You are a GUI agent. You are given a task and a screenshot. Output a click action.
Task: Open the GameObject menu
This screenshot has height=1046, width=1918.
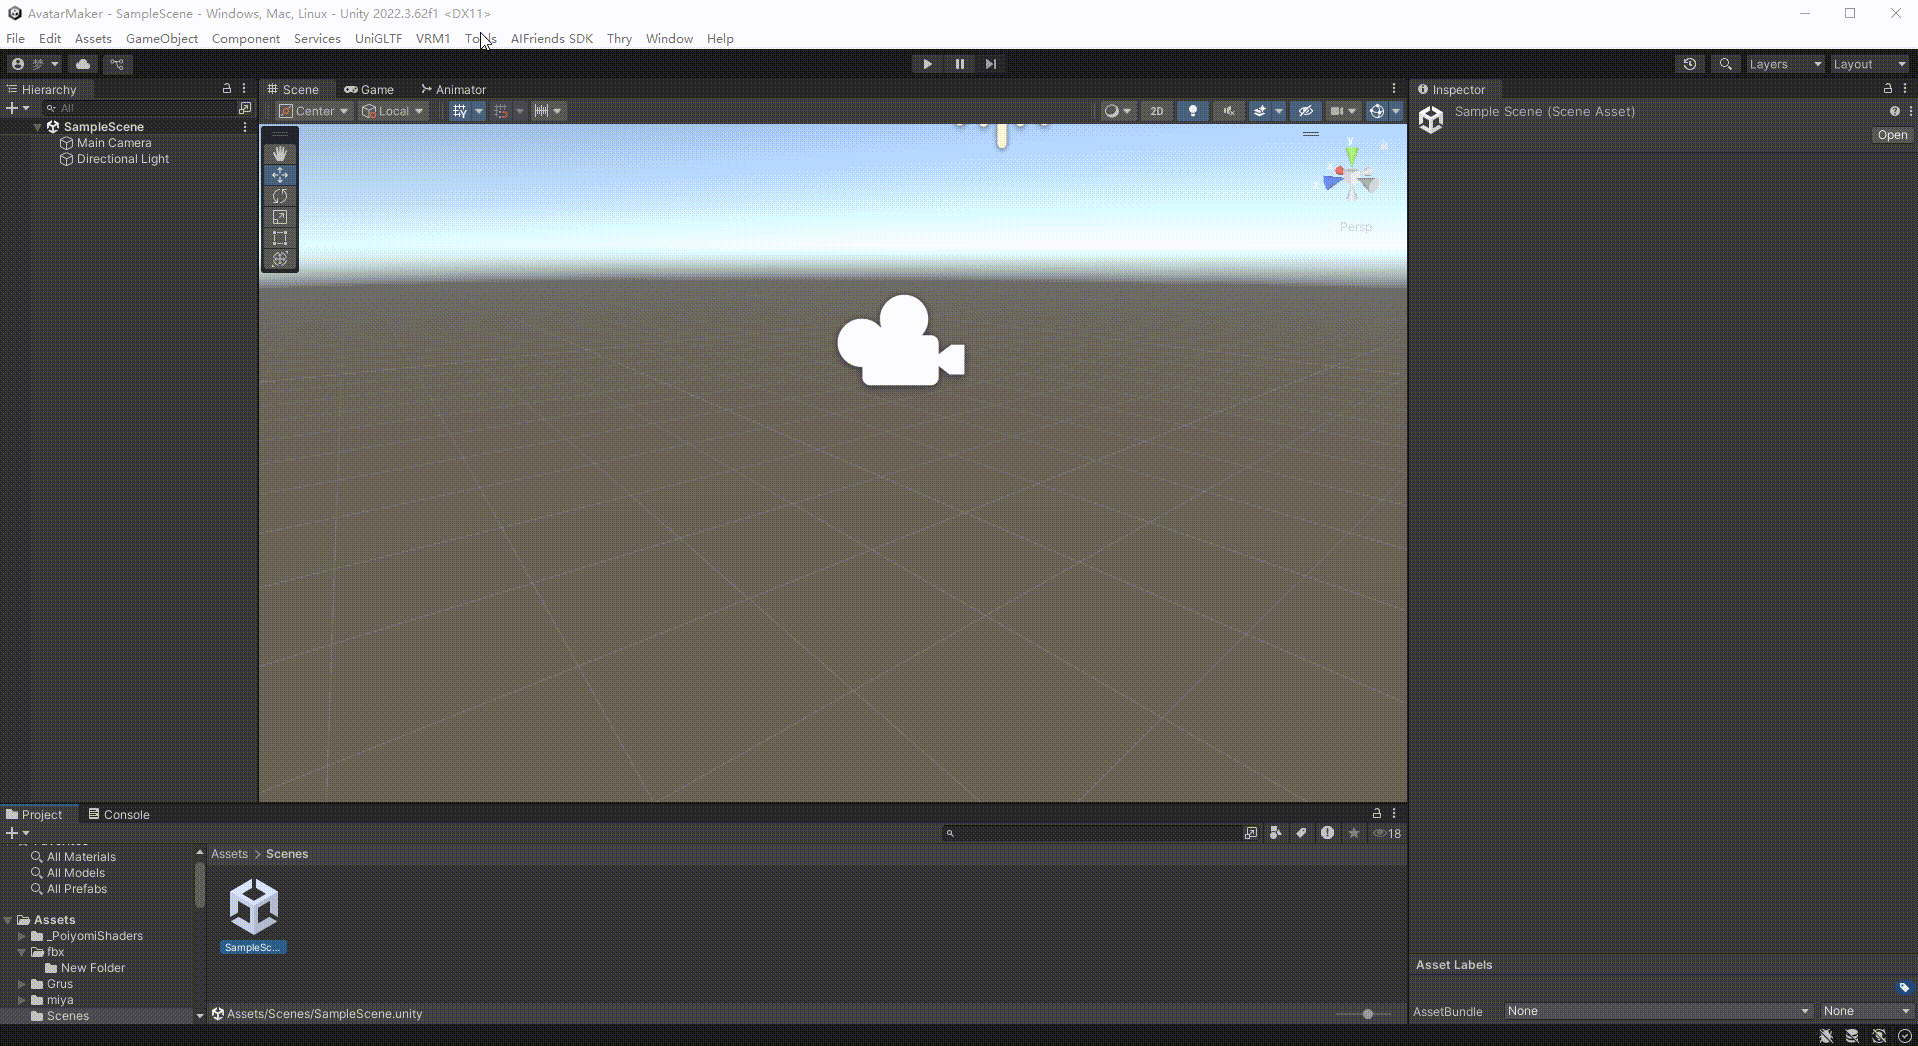pos(161,39)
